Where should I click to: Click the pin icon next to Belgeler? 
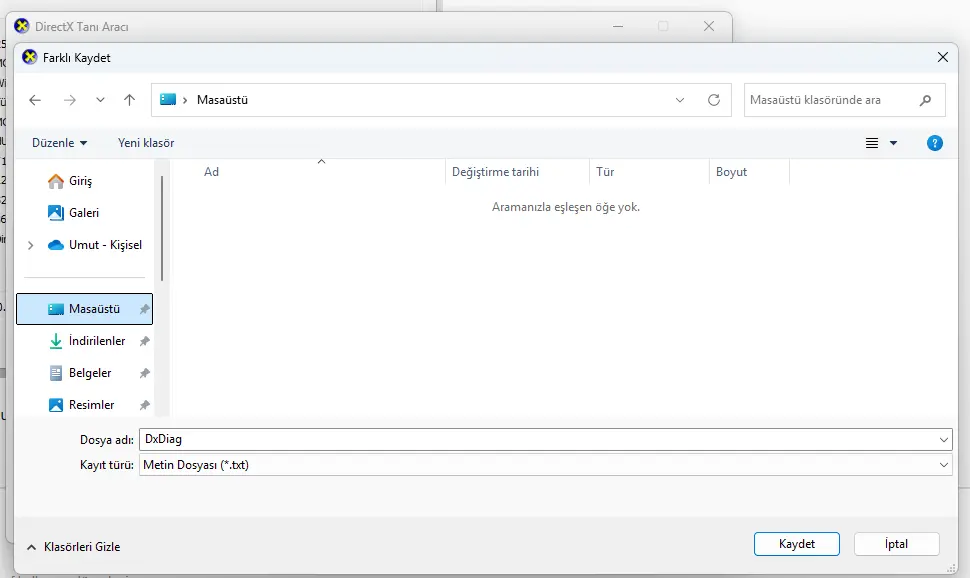click(145, 373)
